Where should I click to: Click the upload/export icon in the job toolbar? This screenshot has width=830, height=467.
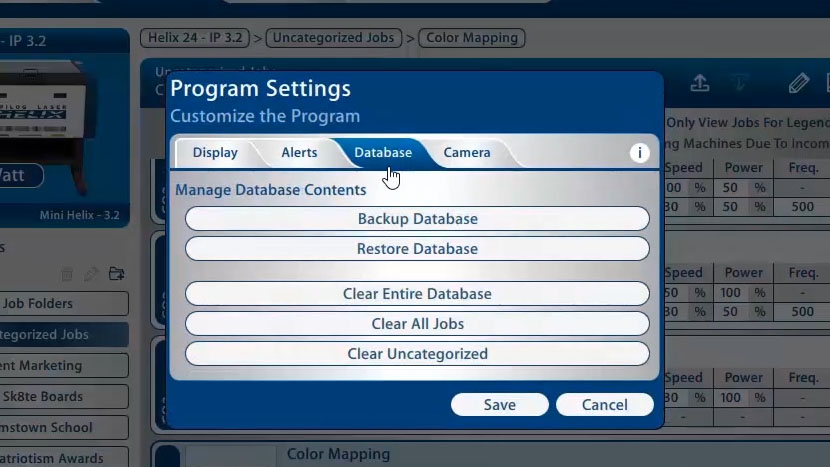tap(700, 84)
